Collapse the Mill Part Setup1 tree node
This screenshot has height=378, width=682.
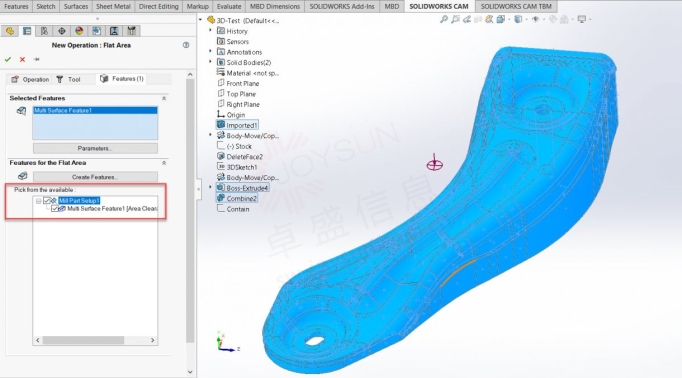click(x=38, y=201)
